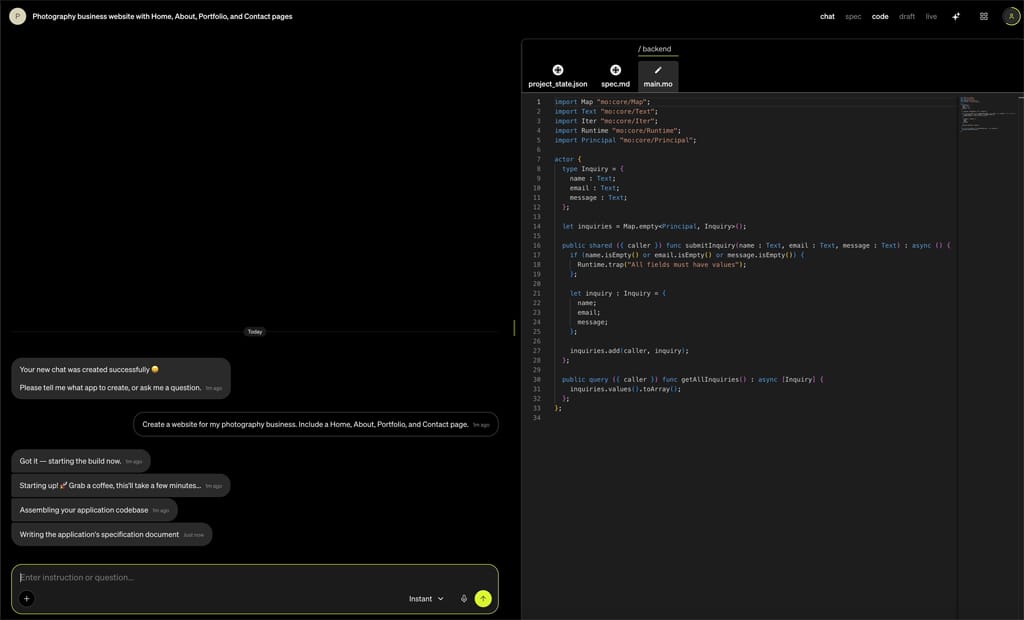Open the spec.md file tab
The image size is (1024, 620).
615,77
